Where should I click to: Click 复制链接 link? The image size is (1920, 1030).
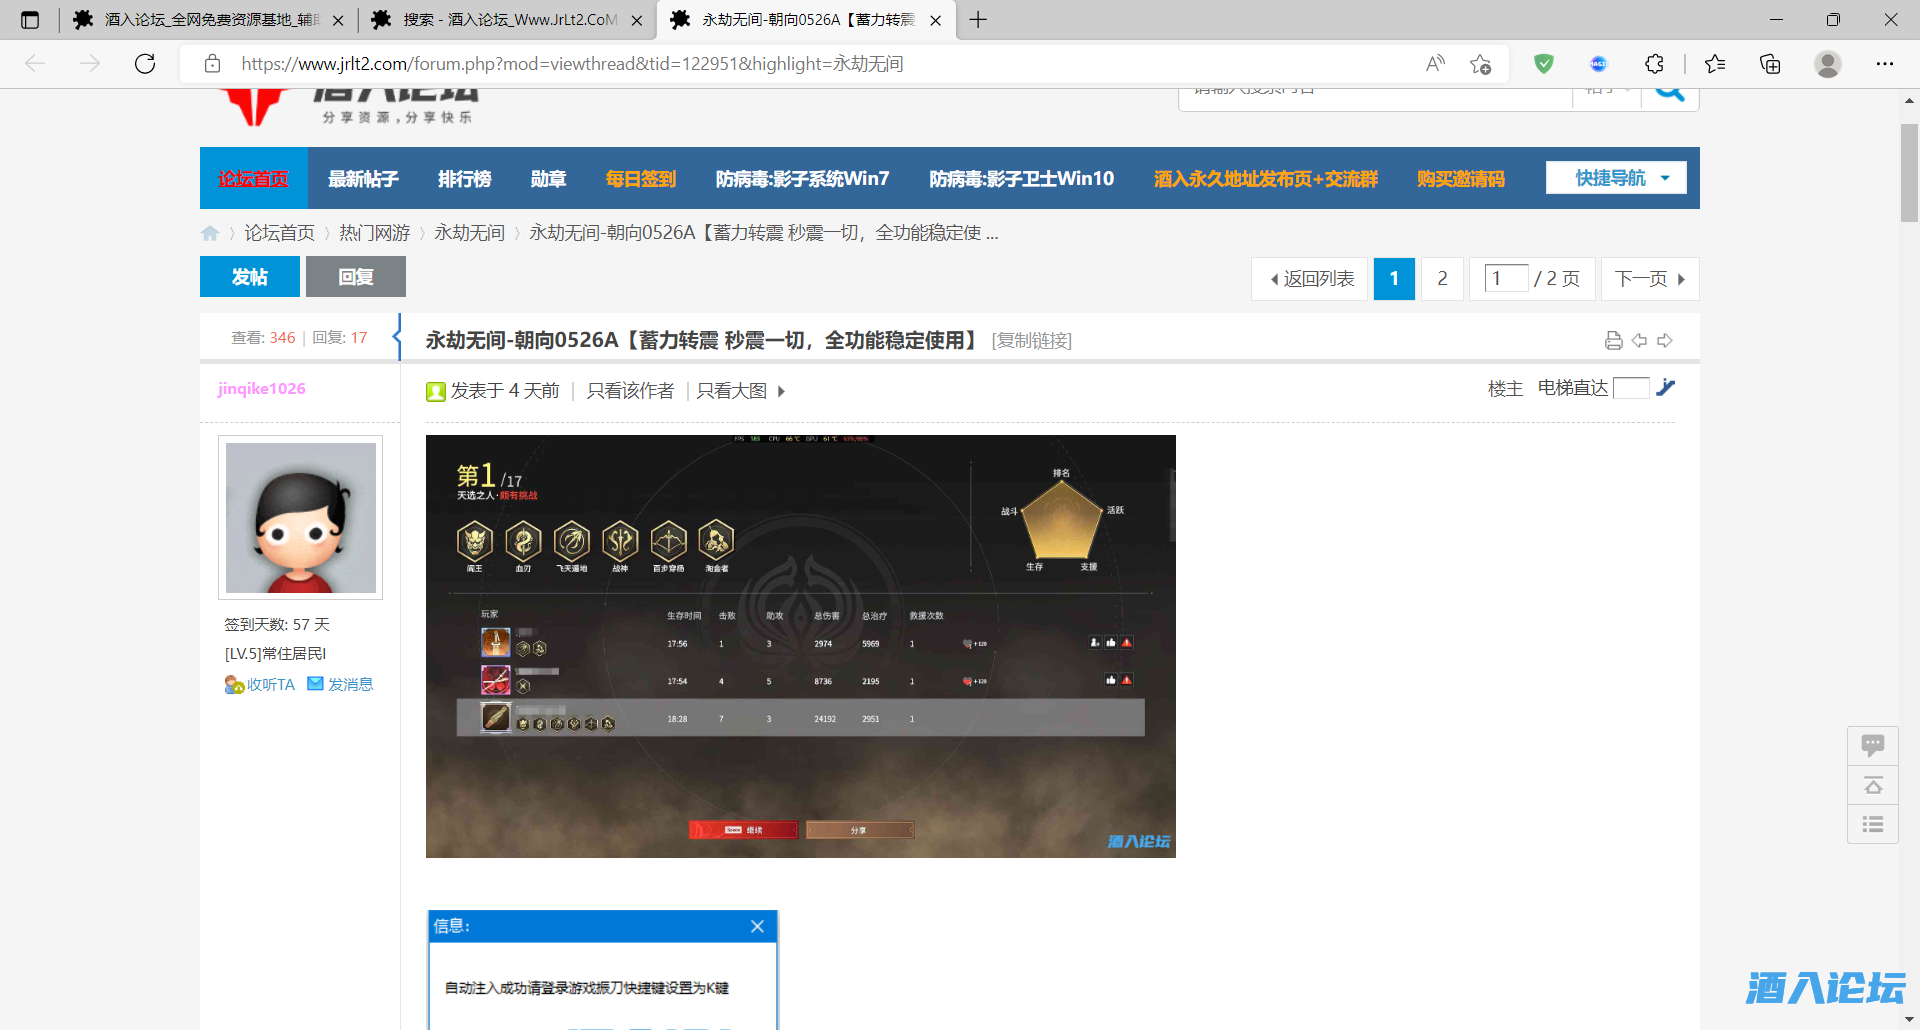tap(1032, 341)
